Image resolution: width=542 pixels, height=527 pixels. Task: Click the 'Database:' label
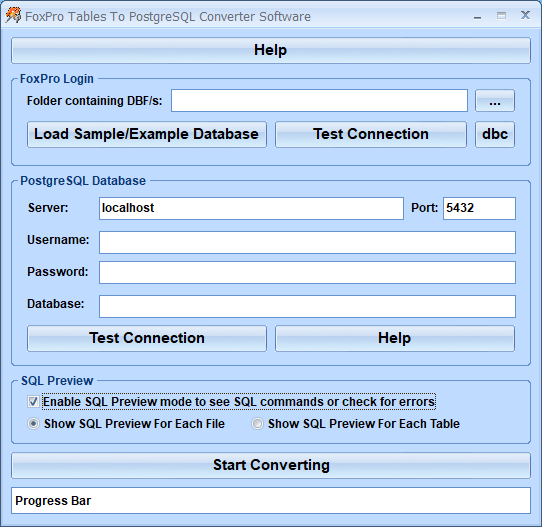(x=56, y=304)
